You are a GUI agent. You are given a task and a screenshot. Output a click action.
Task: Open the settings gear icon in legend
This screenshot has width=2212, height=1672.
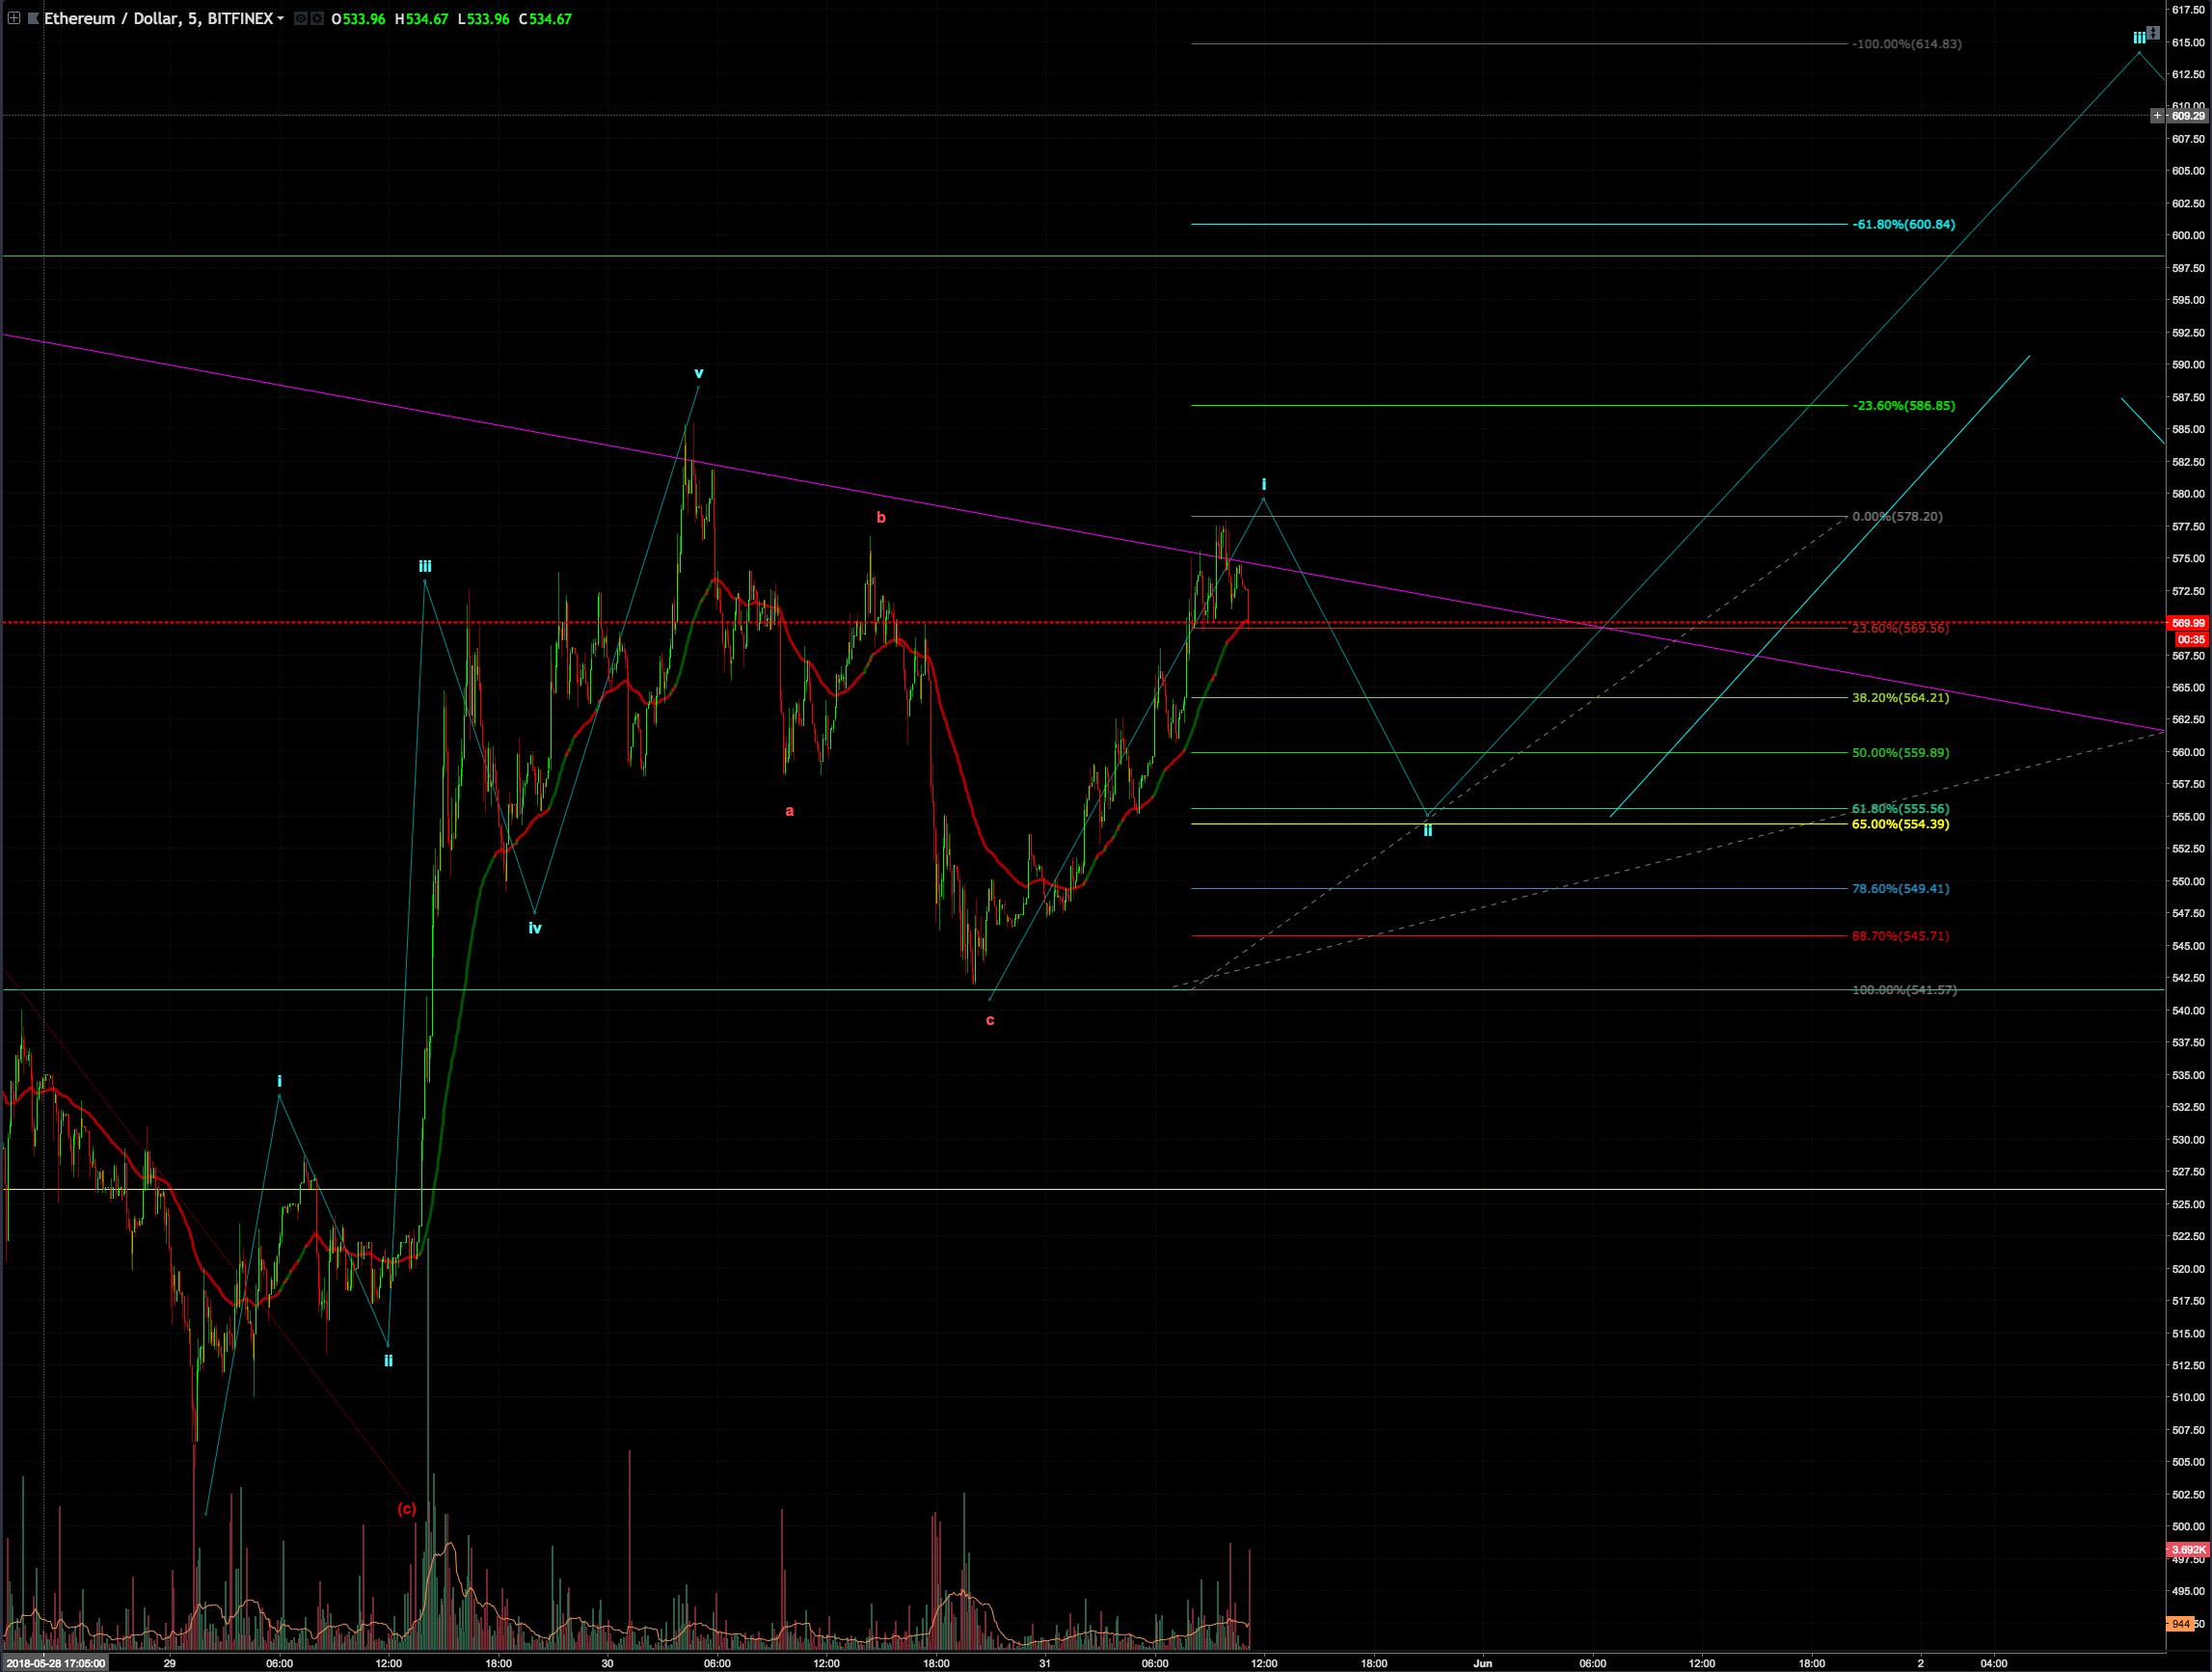click(x=317, y=18)
